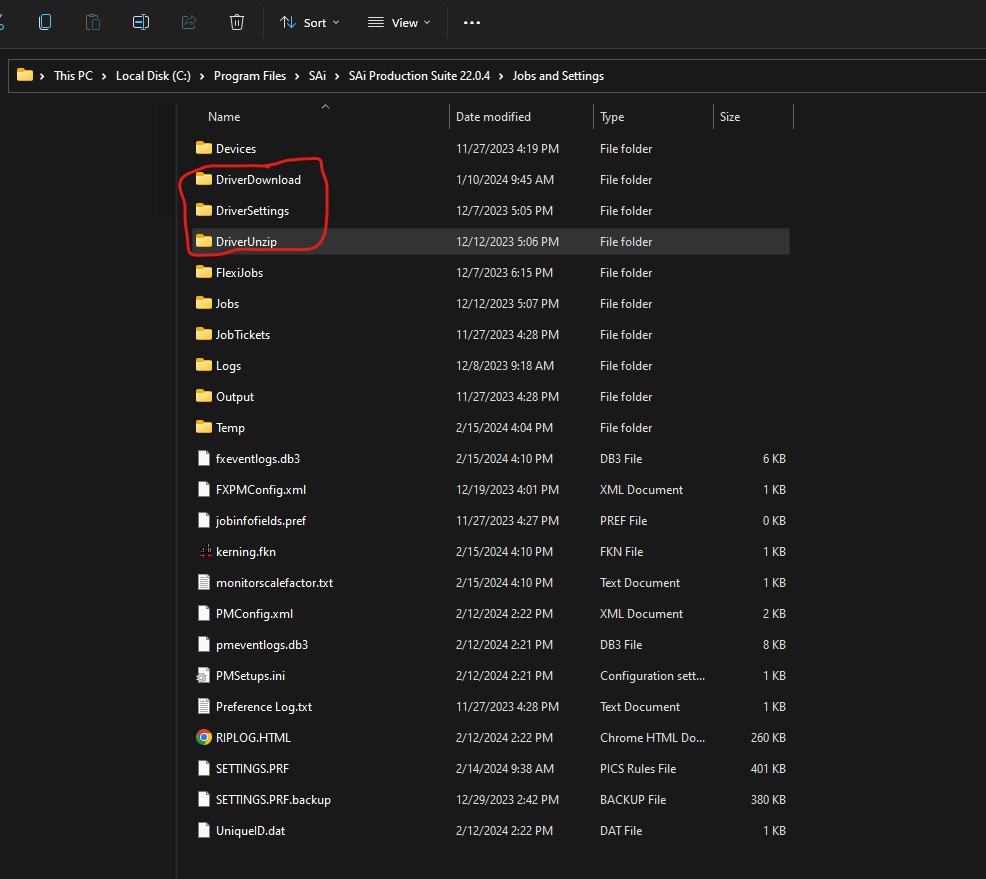The height and width of the screenshot is (879, 986).
Task: Click BACKUP File type cell
Action: pyautogui.click(x=633, y=800)
